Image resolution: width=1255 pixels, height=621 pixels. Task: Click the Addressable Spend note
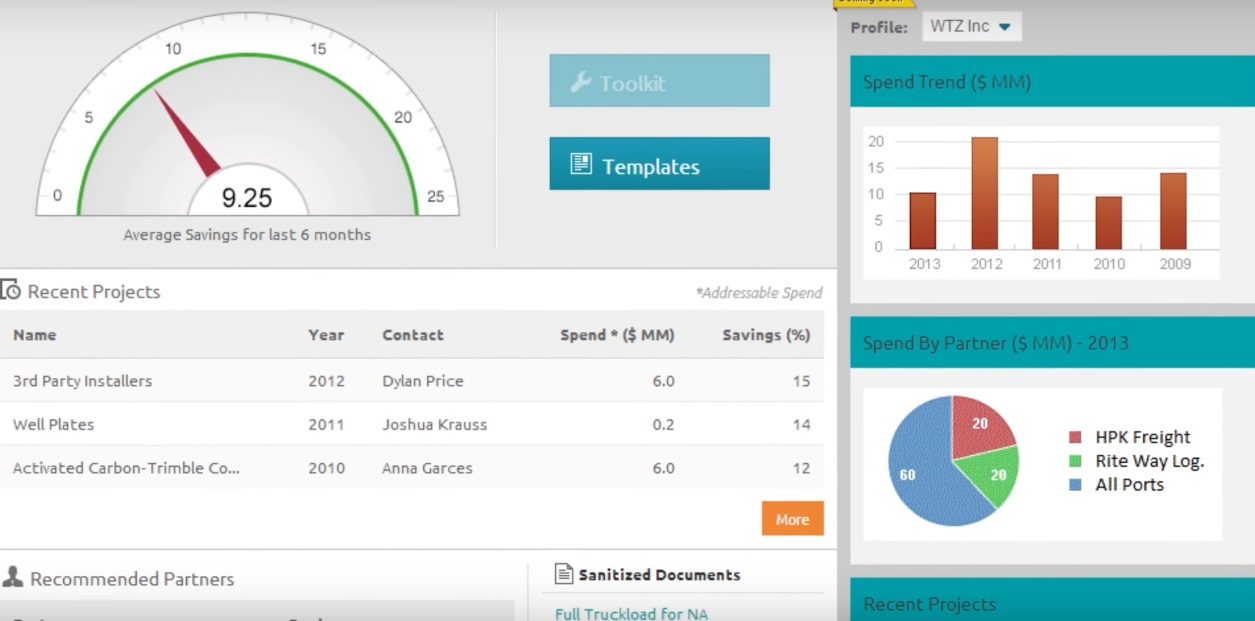point(760,292)
